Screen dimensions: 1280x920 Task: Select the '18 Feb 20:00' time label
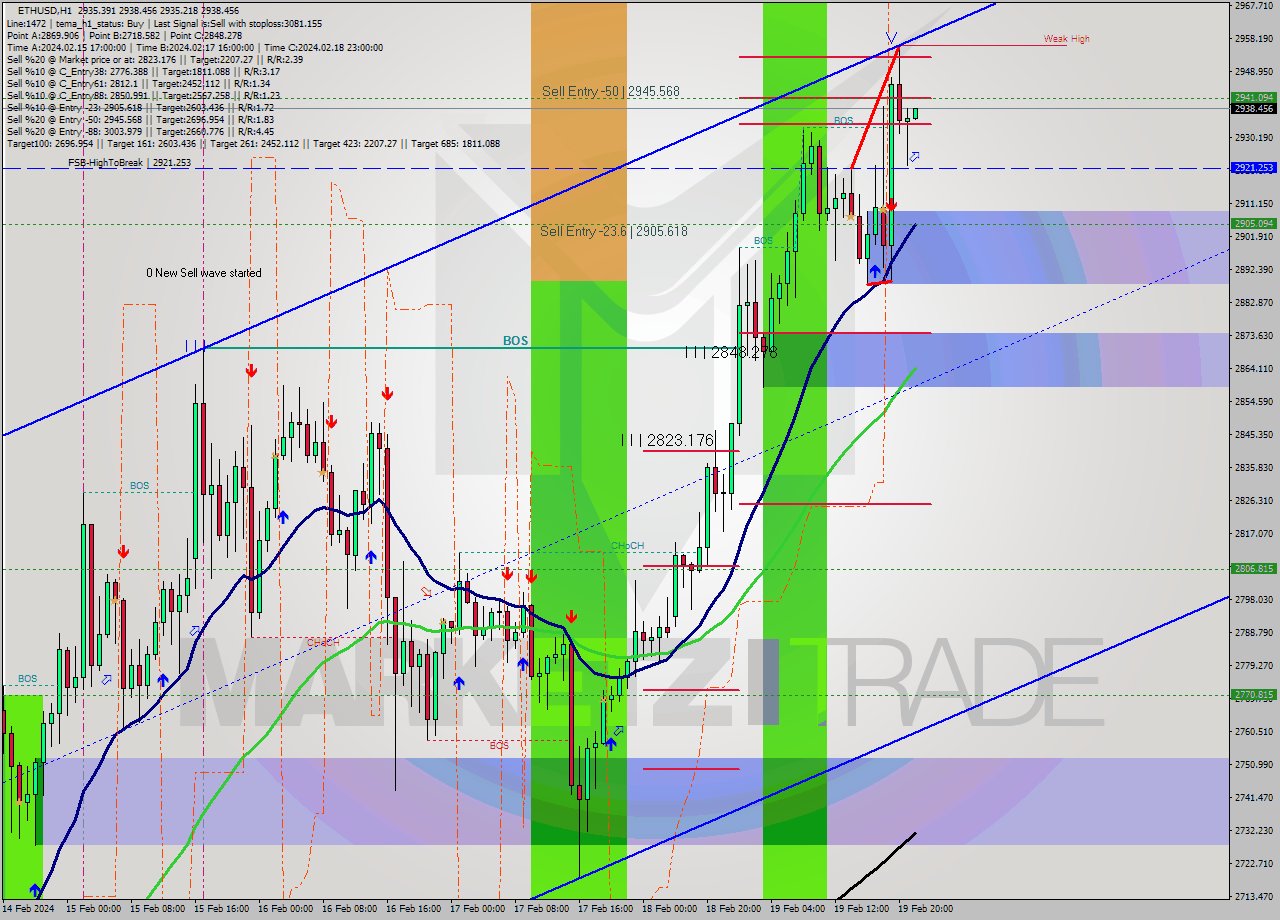tap(733, 909)
